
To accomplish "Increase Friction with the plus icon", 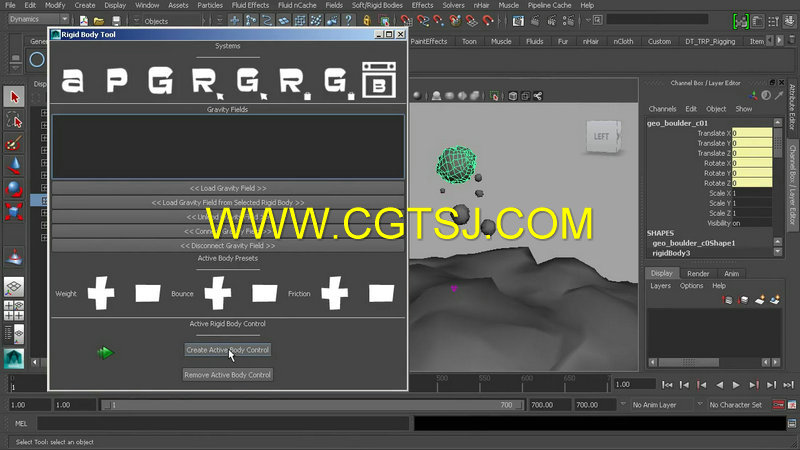I will (x=335, y=293).
